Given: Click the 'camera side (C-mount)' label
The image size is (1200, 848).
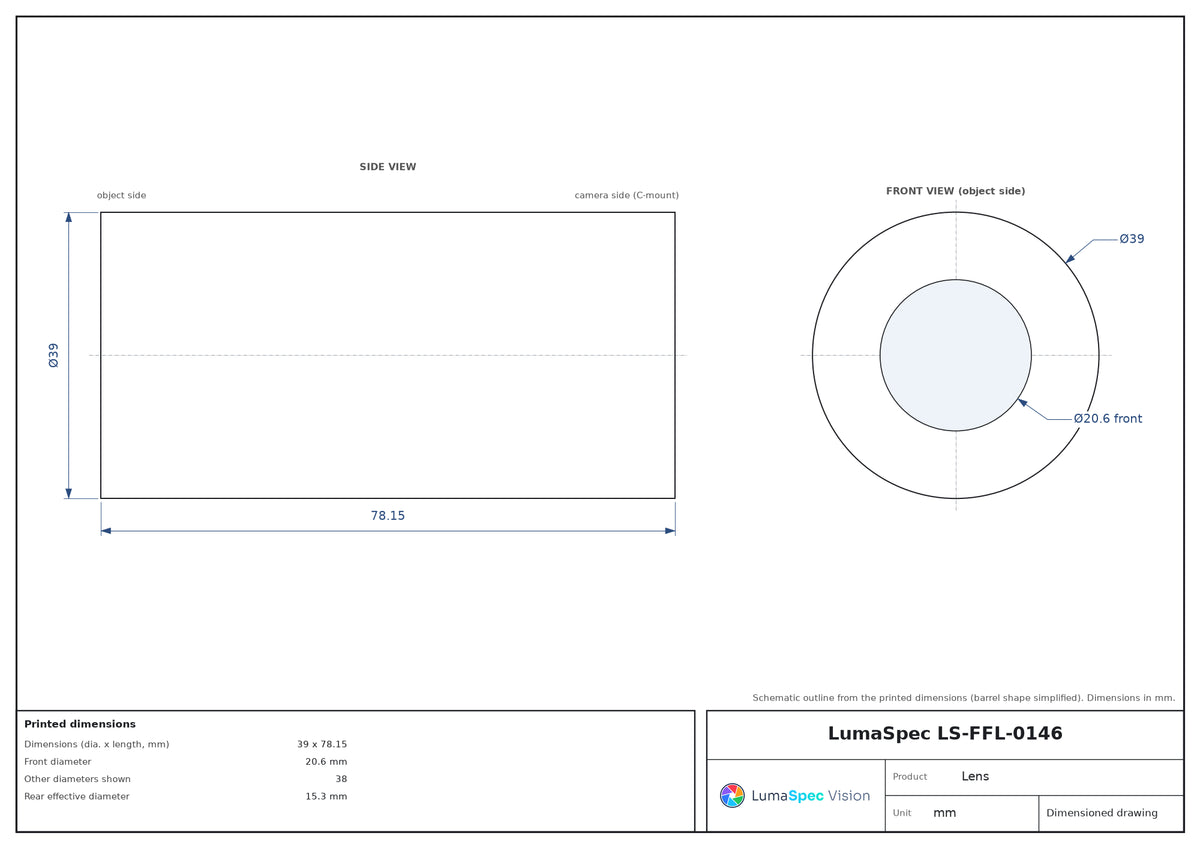Looking at the screenshot, I should [626, 195].
